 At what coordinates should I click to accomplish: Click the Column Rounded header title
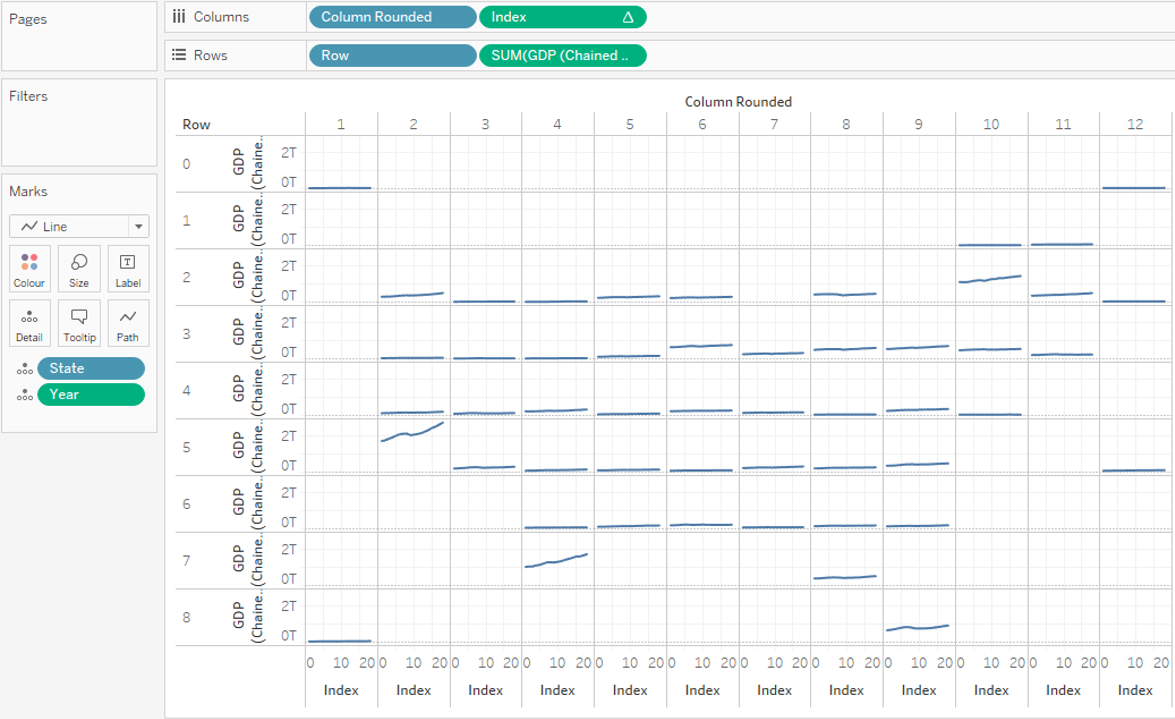point(738,102)
